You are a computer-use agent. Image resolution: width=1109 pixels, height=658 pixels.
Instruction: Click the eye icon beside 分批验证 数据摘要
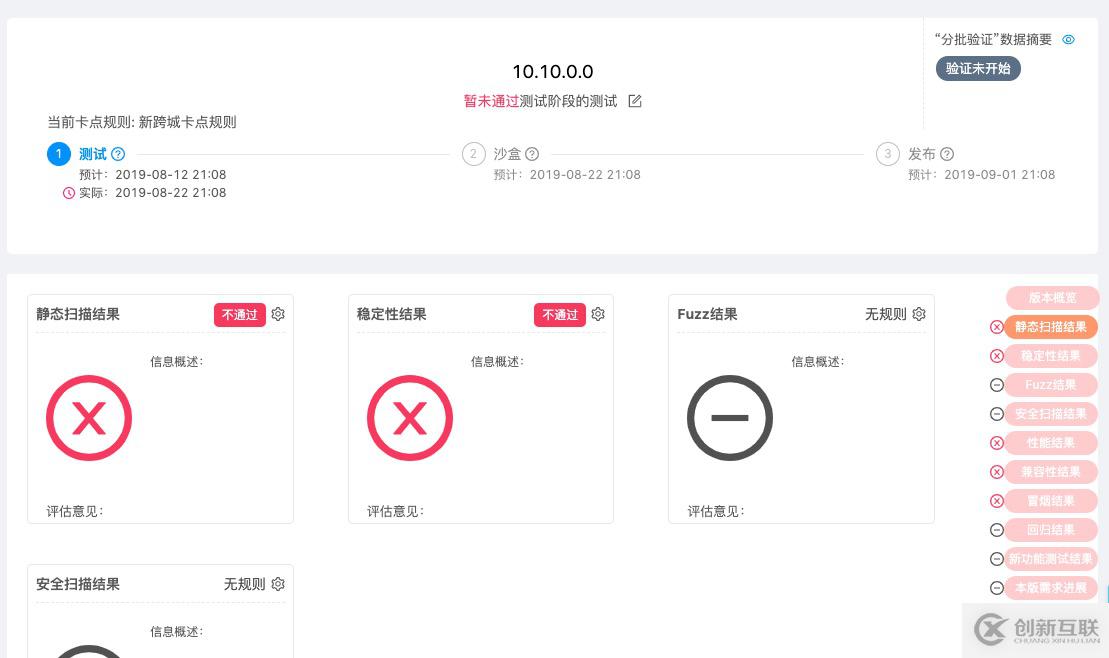click(1068, 40)
